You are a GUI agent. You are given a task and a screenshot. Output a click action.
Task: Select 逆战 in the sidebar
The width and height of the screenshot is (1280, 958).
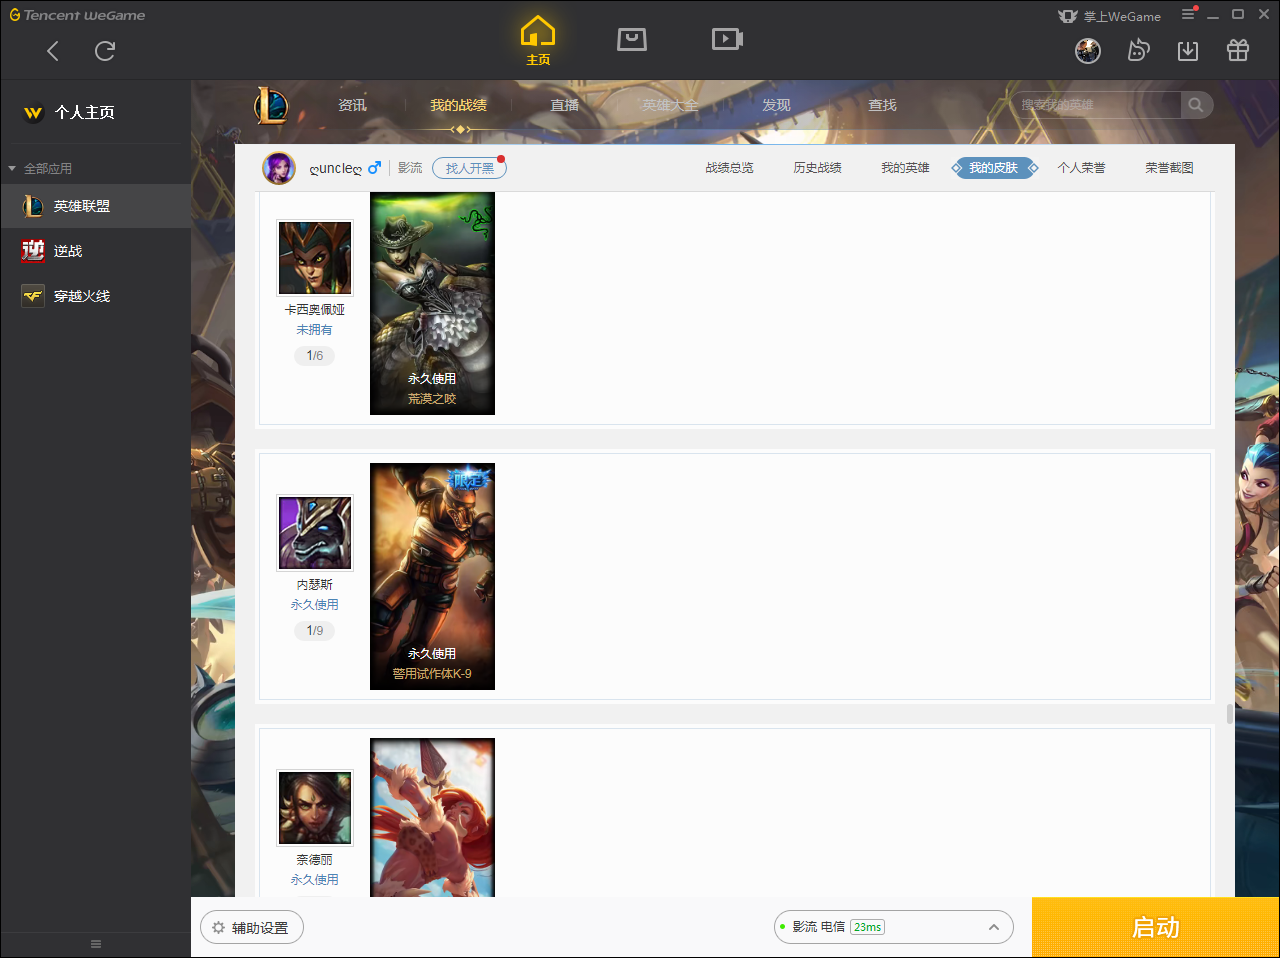[x=95, y=251]
